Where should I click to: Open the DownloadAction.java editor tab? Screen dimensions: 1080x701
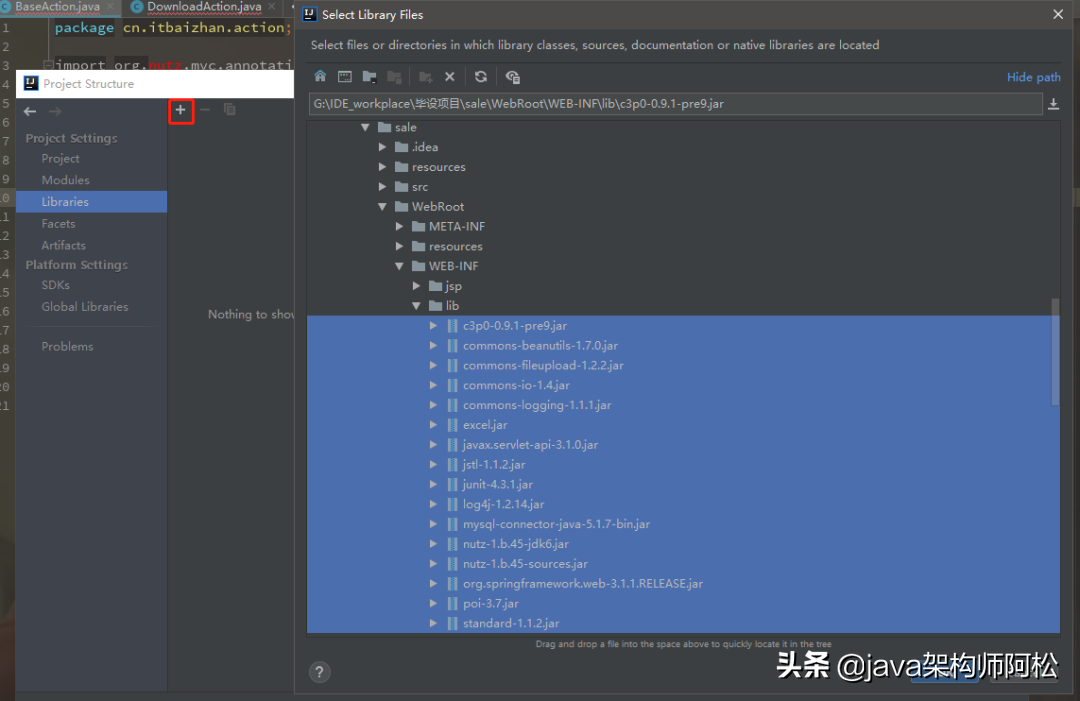pos(203,7)
